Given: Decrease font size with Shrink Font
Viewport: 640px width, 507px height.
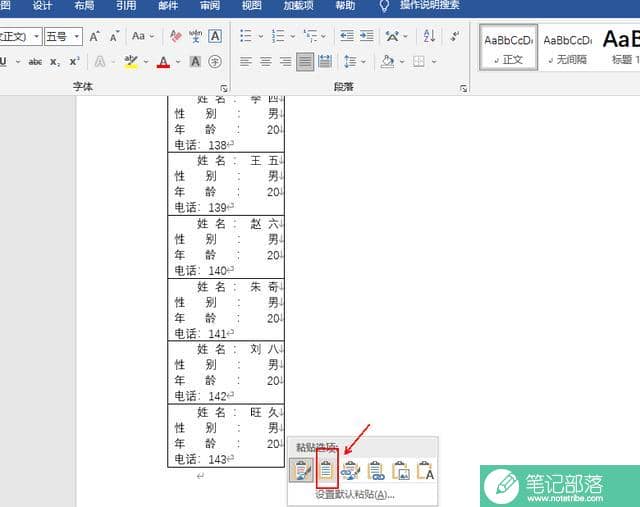Looking at the screenshot, I should [x=114, y=37].
